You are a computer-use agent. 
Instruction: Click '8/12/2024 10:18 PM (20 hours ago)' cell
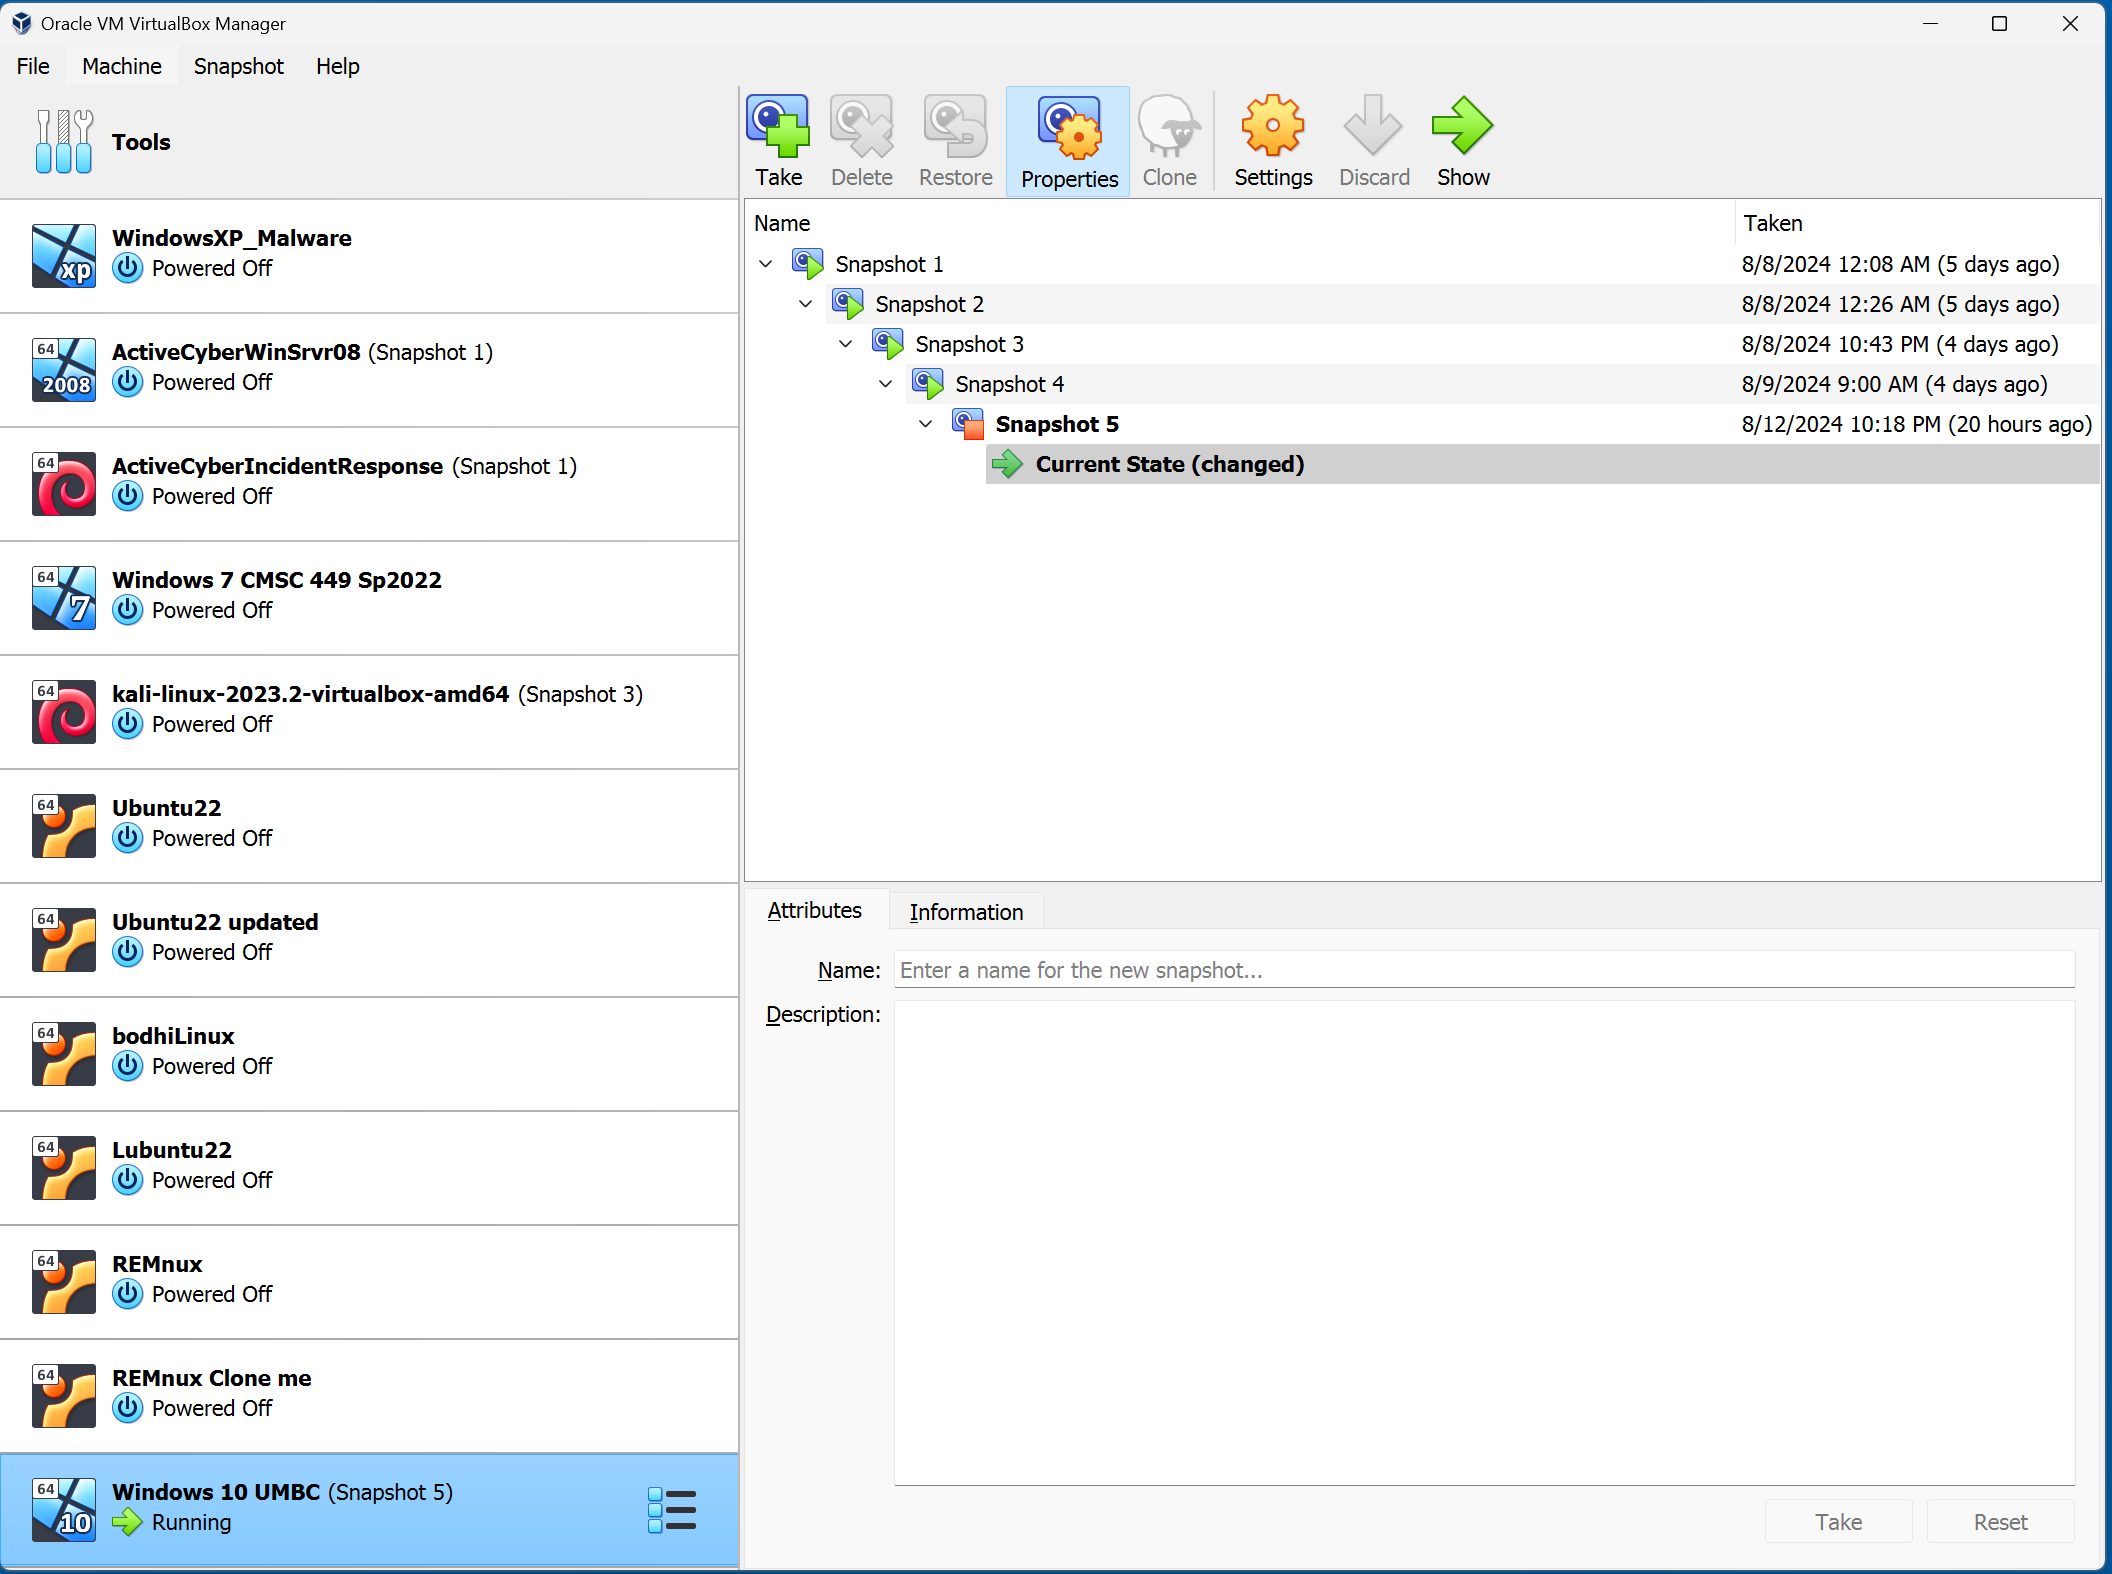click(x=1916, y=424)
